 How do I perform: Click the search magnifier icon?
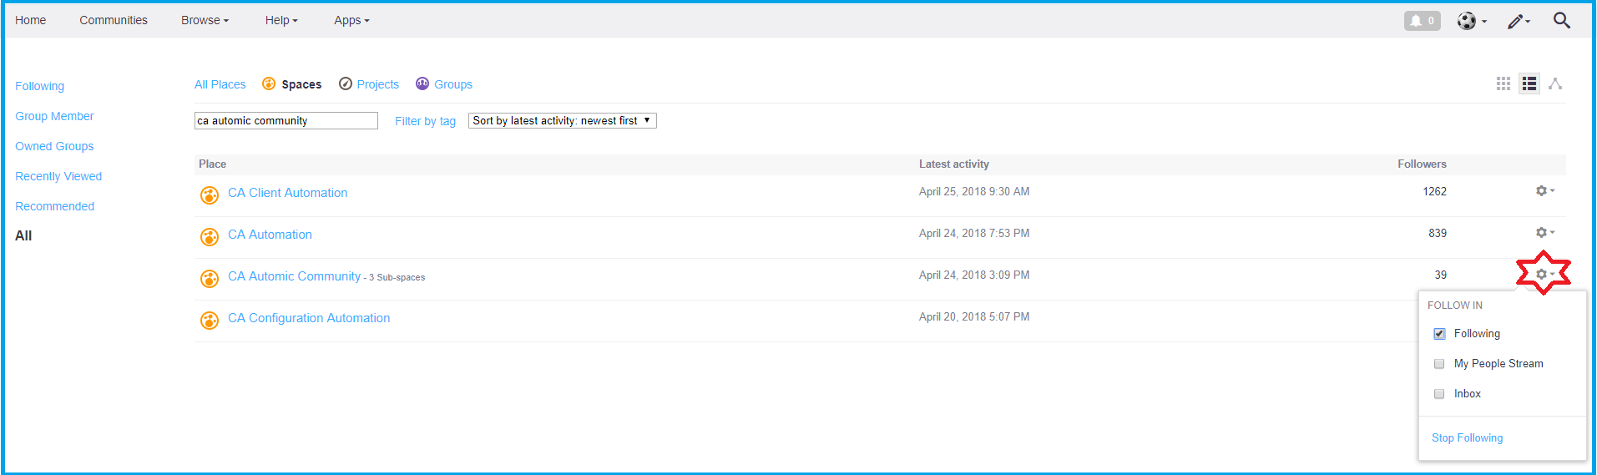pyautogui.click(x=1561, y=20)
